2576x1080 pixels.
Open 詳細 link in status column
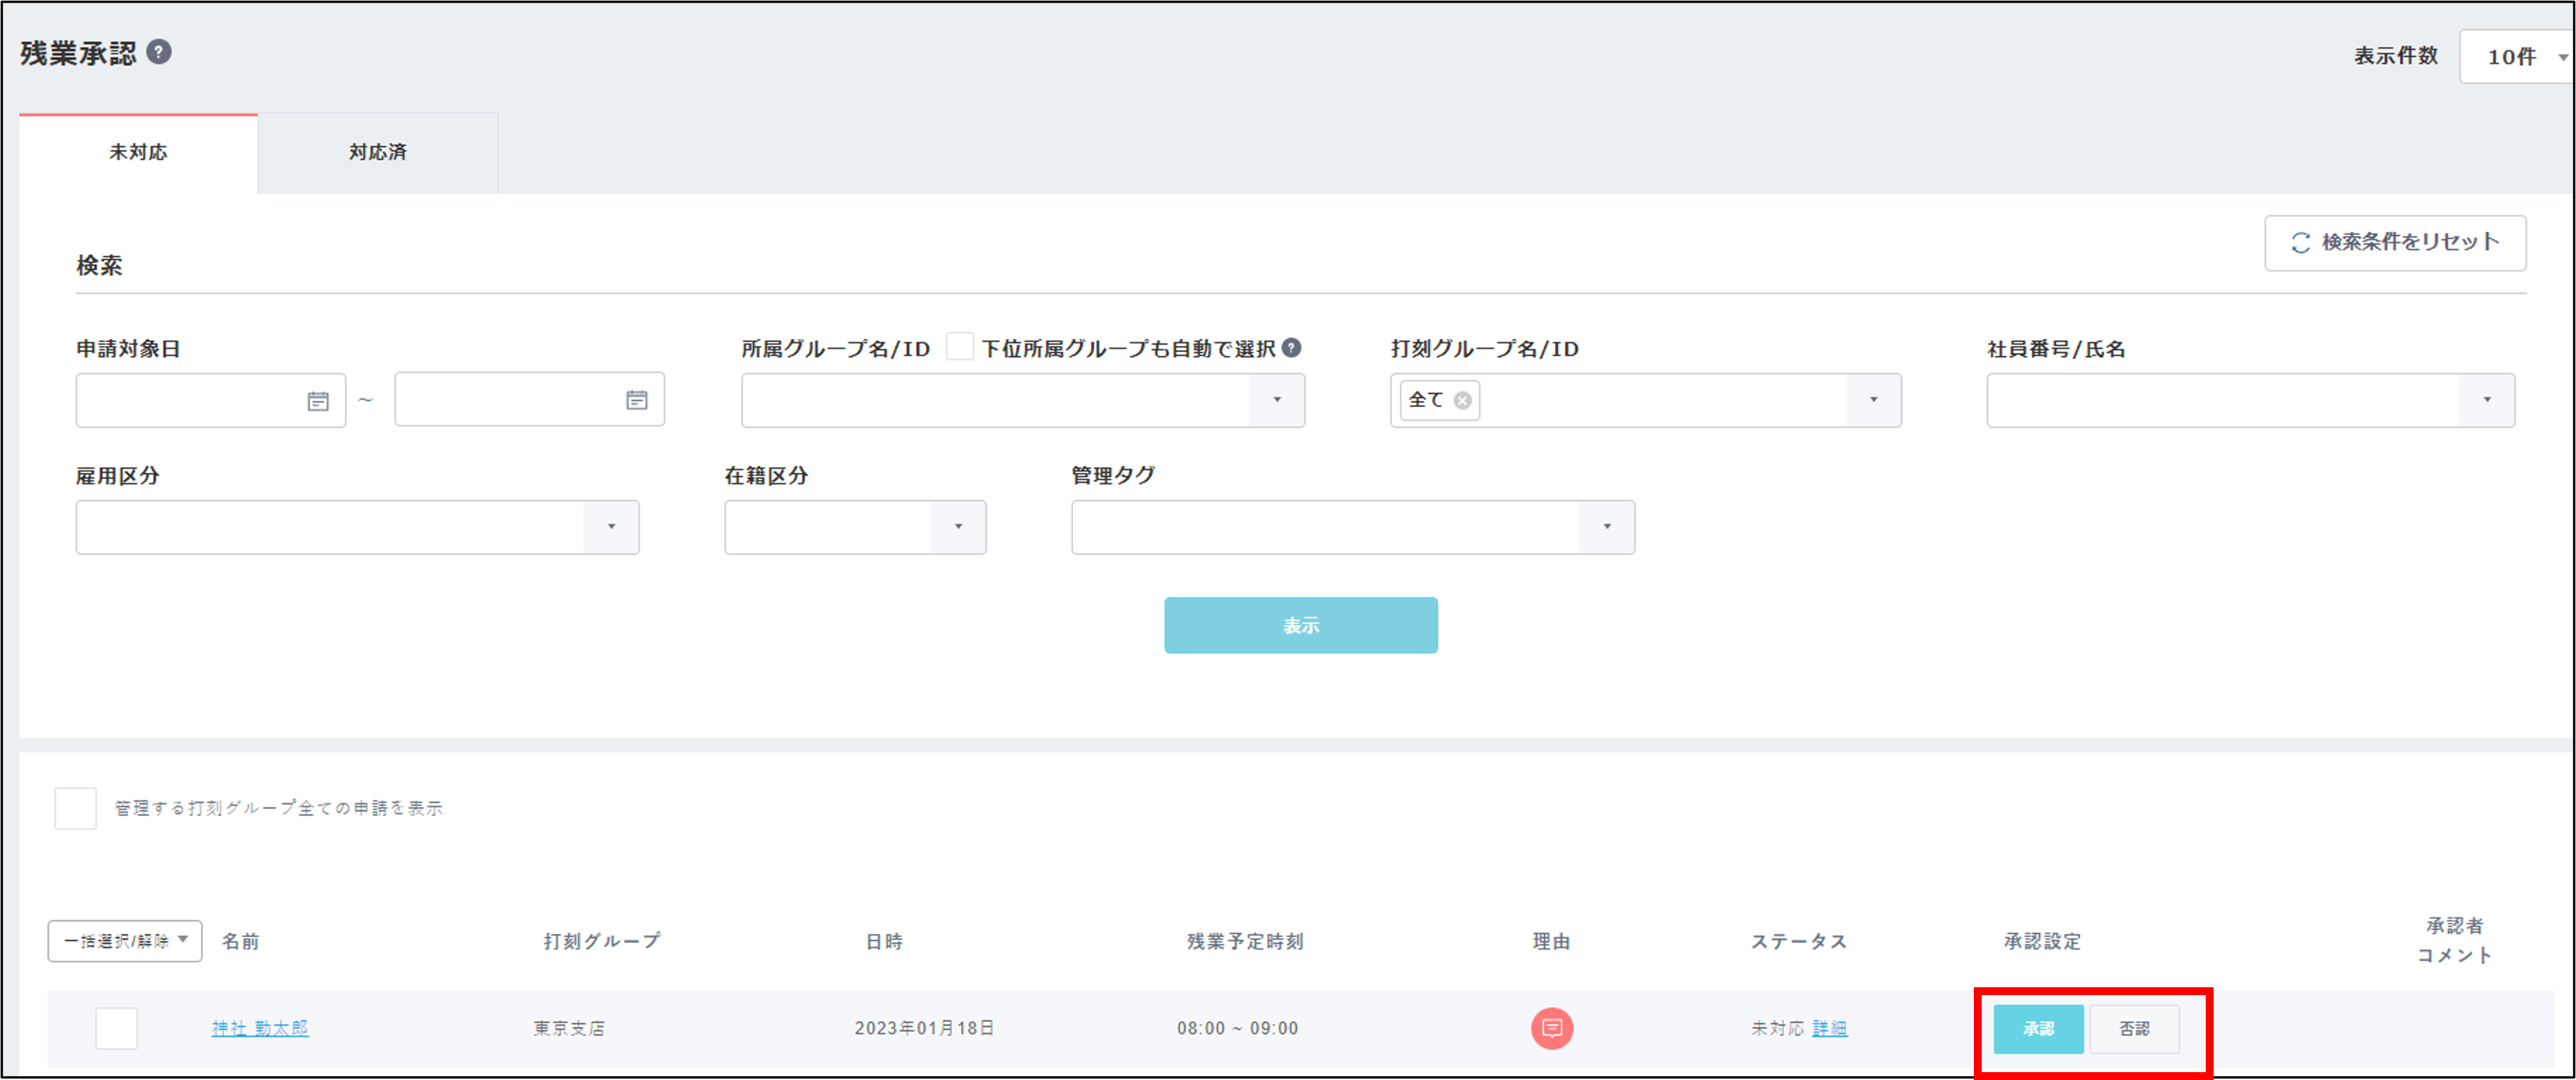(x=1829, y=1028)
